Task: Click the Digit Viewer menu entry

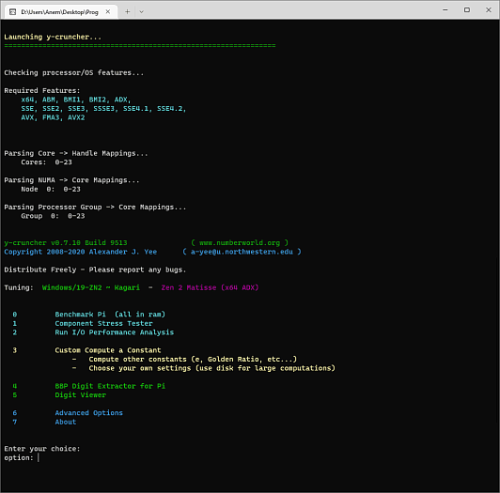Action: click(x=80, y=395)
